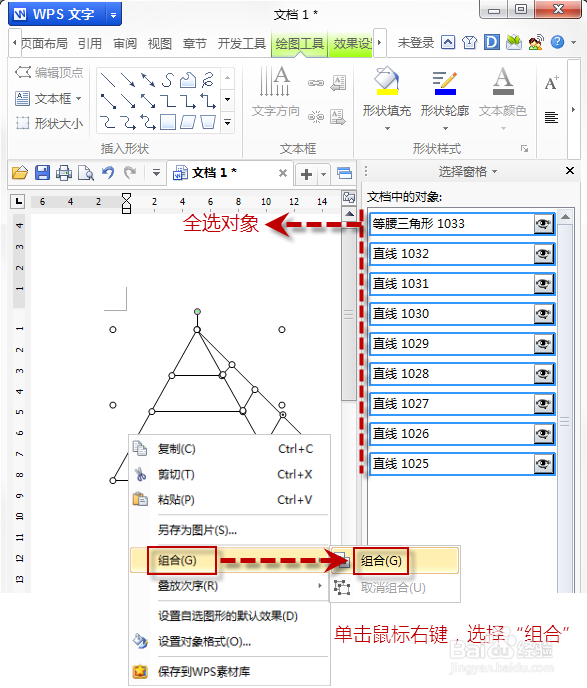Click the increase font size icon
This screenshot has height=688, width=587.
click(x=551, y=82)
